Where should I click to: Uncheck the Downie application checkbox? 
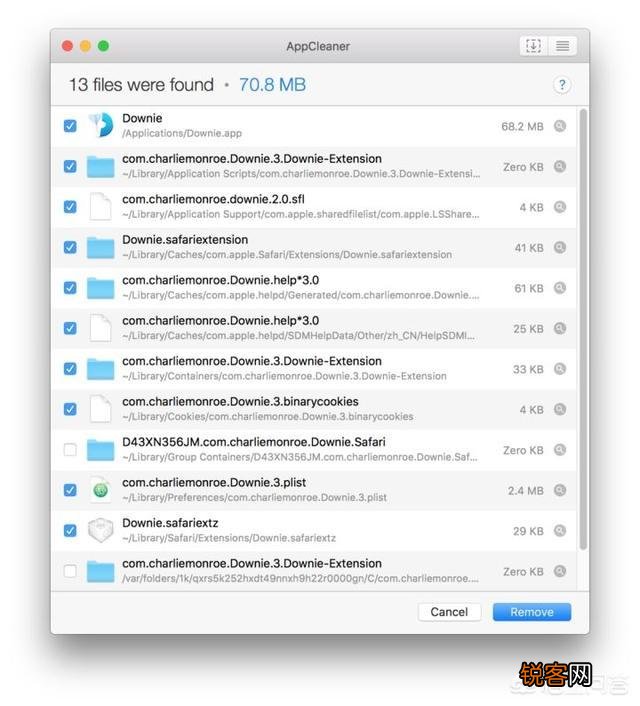70,126
